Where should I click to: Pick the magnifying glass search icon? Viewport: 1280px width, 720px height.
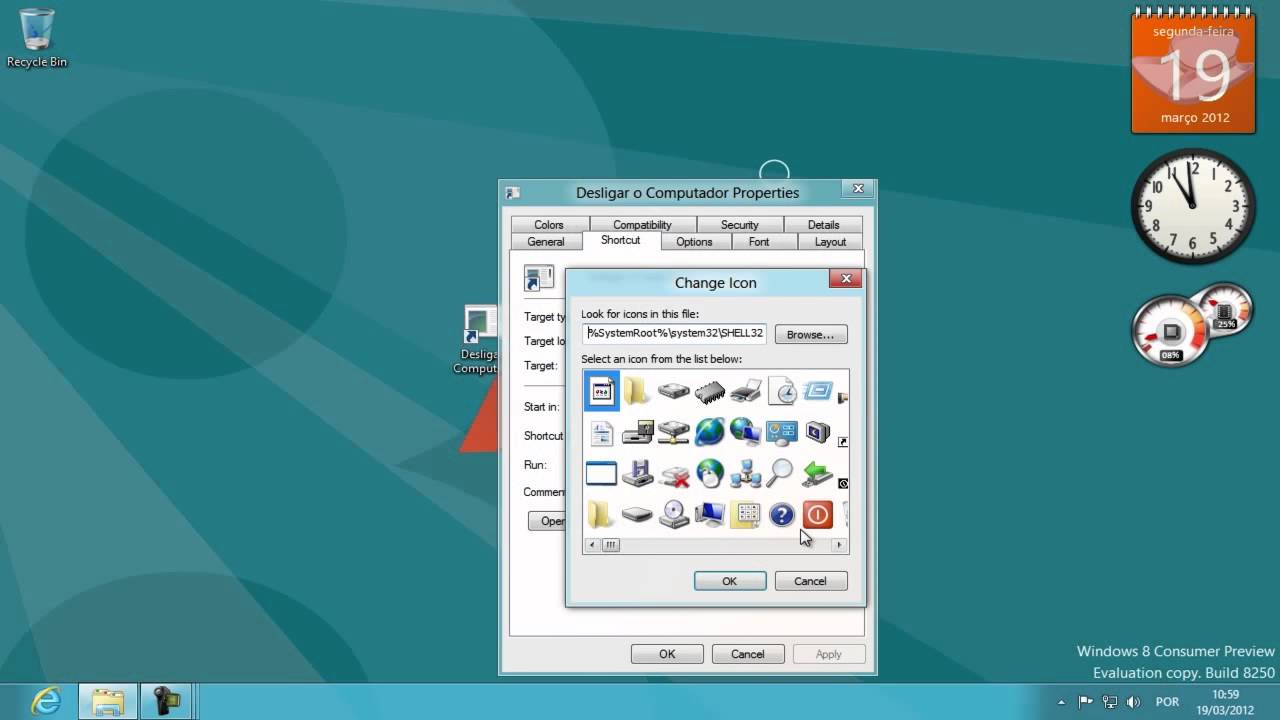click(x=780, y=473)
